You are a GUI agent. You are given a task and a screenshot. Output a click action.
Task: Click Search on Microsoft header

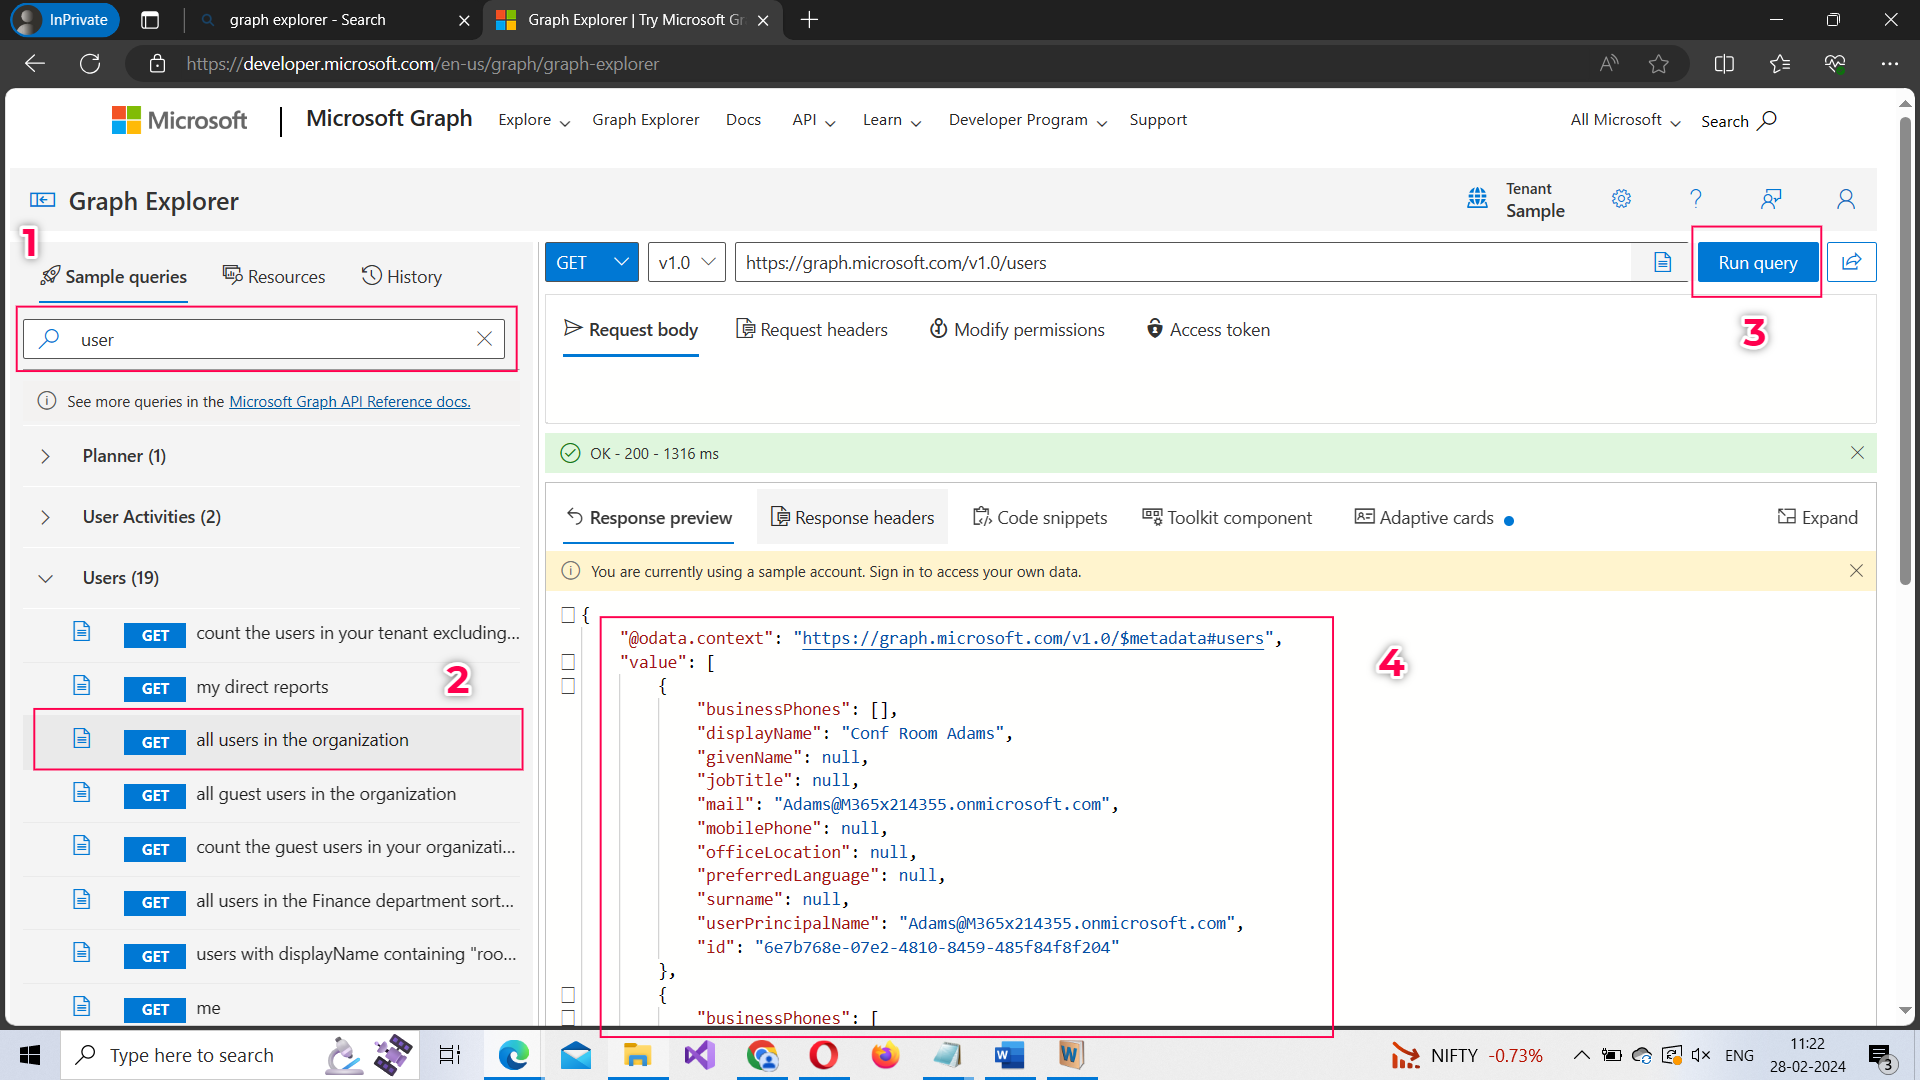click(1739, 121)
